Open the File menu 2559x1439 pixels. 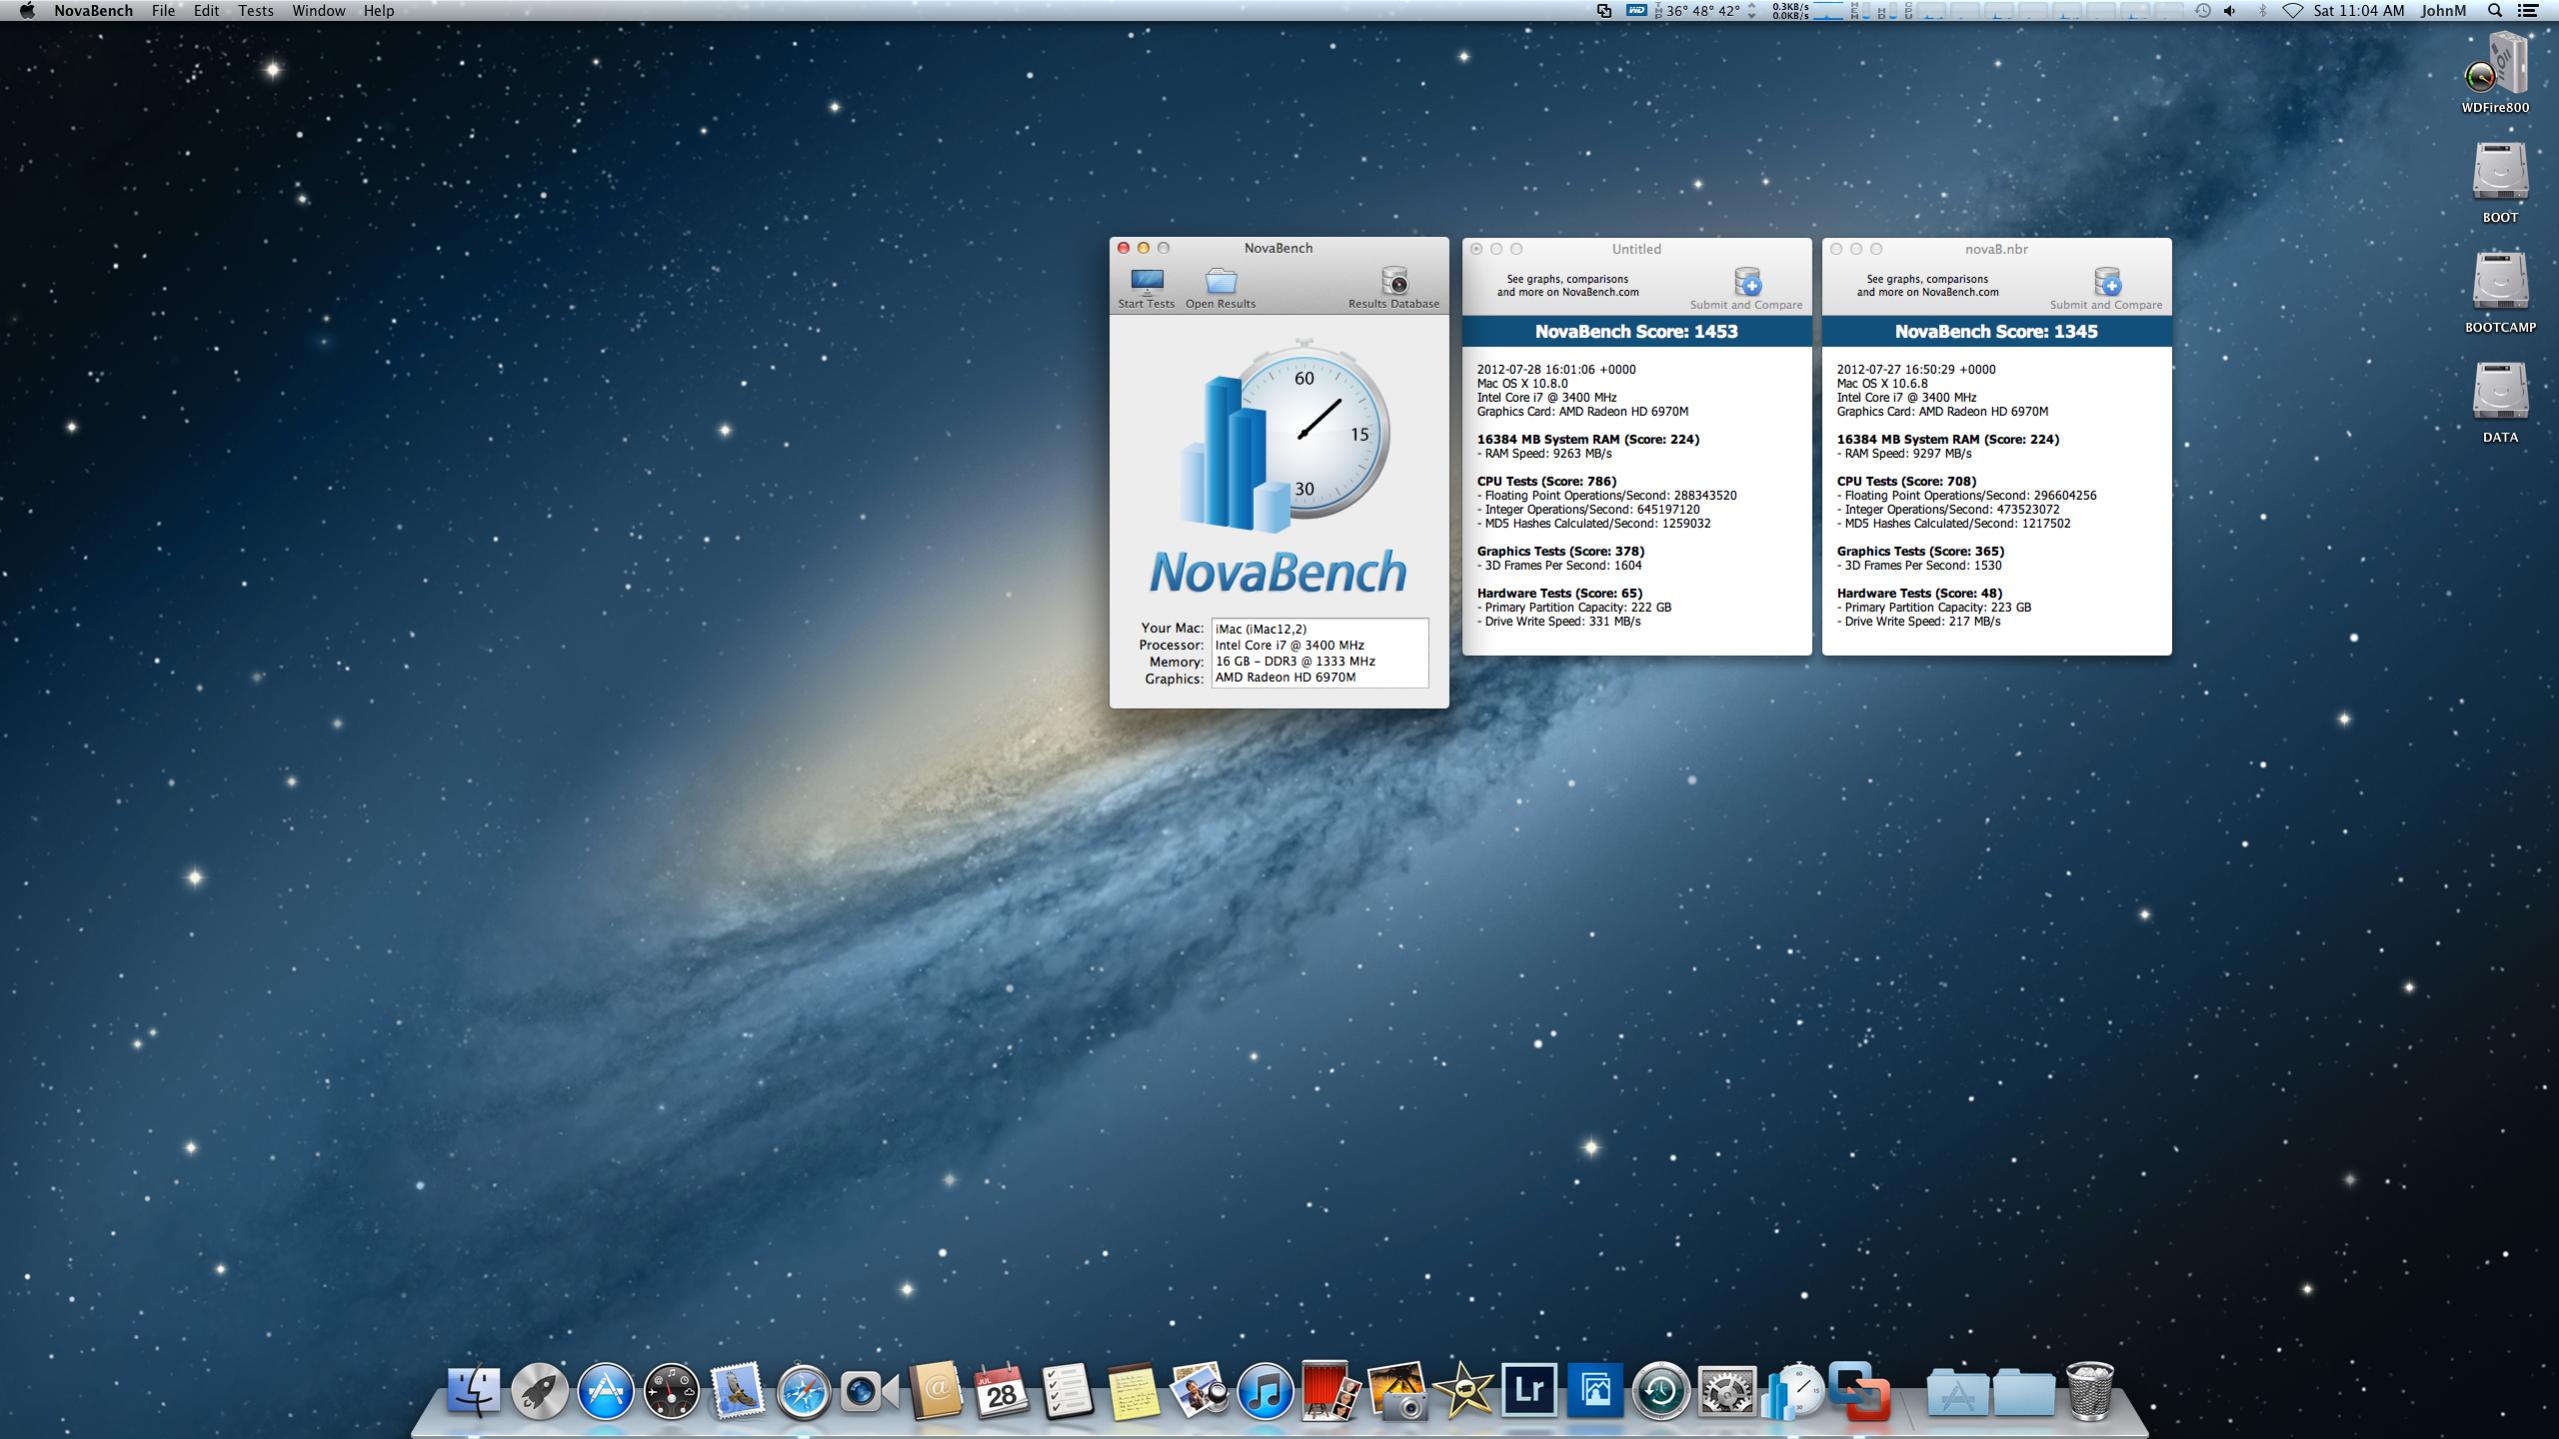(x=163, y=10)
